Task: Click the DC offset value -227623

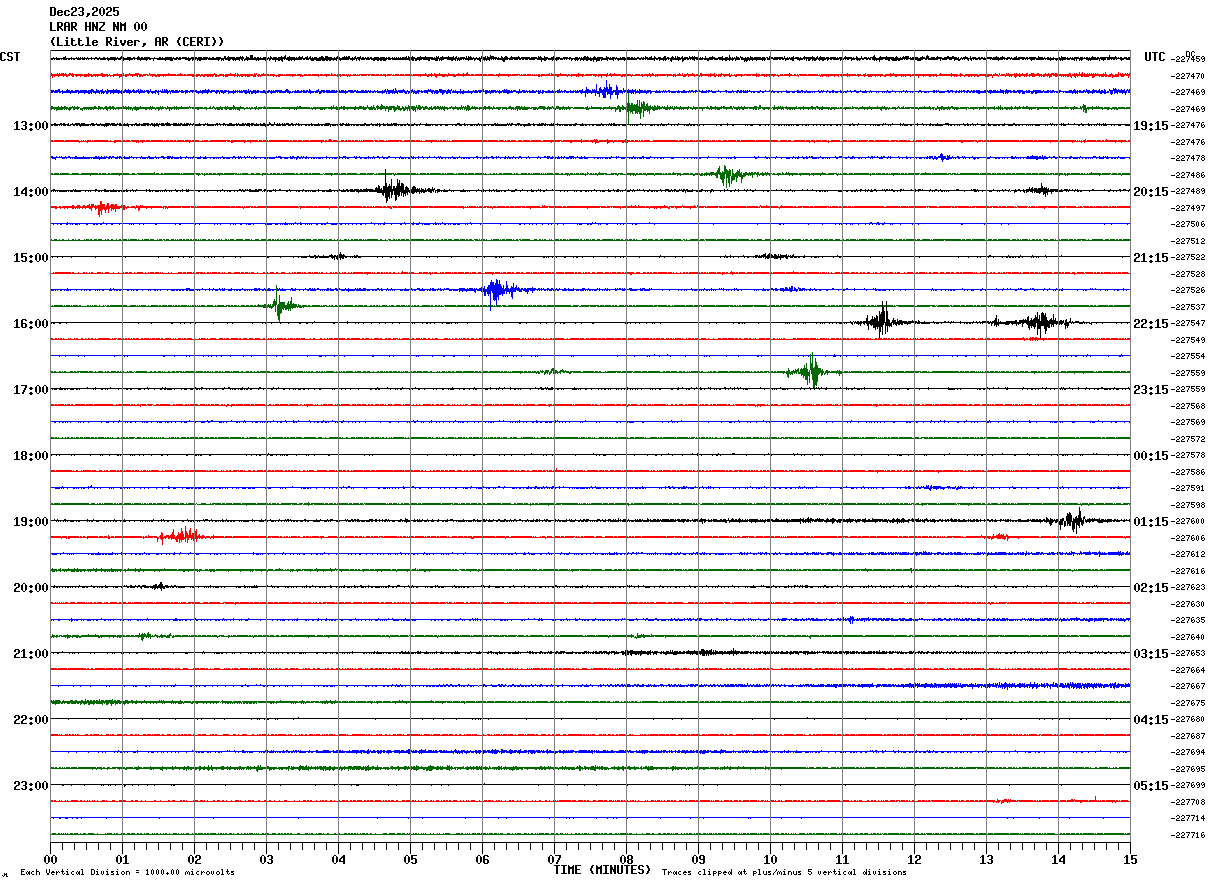Action: tap(1188, 588)
